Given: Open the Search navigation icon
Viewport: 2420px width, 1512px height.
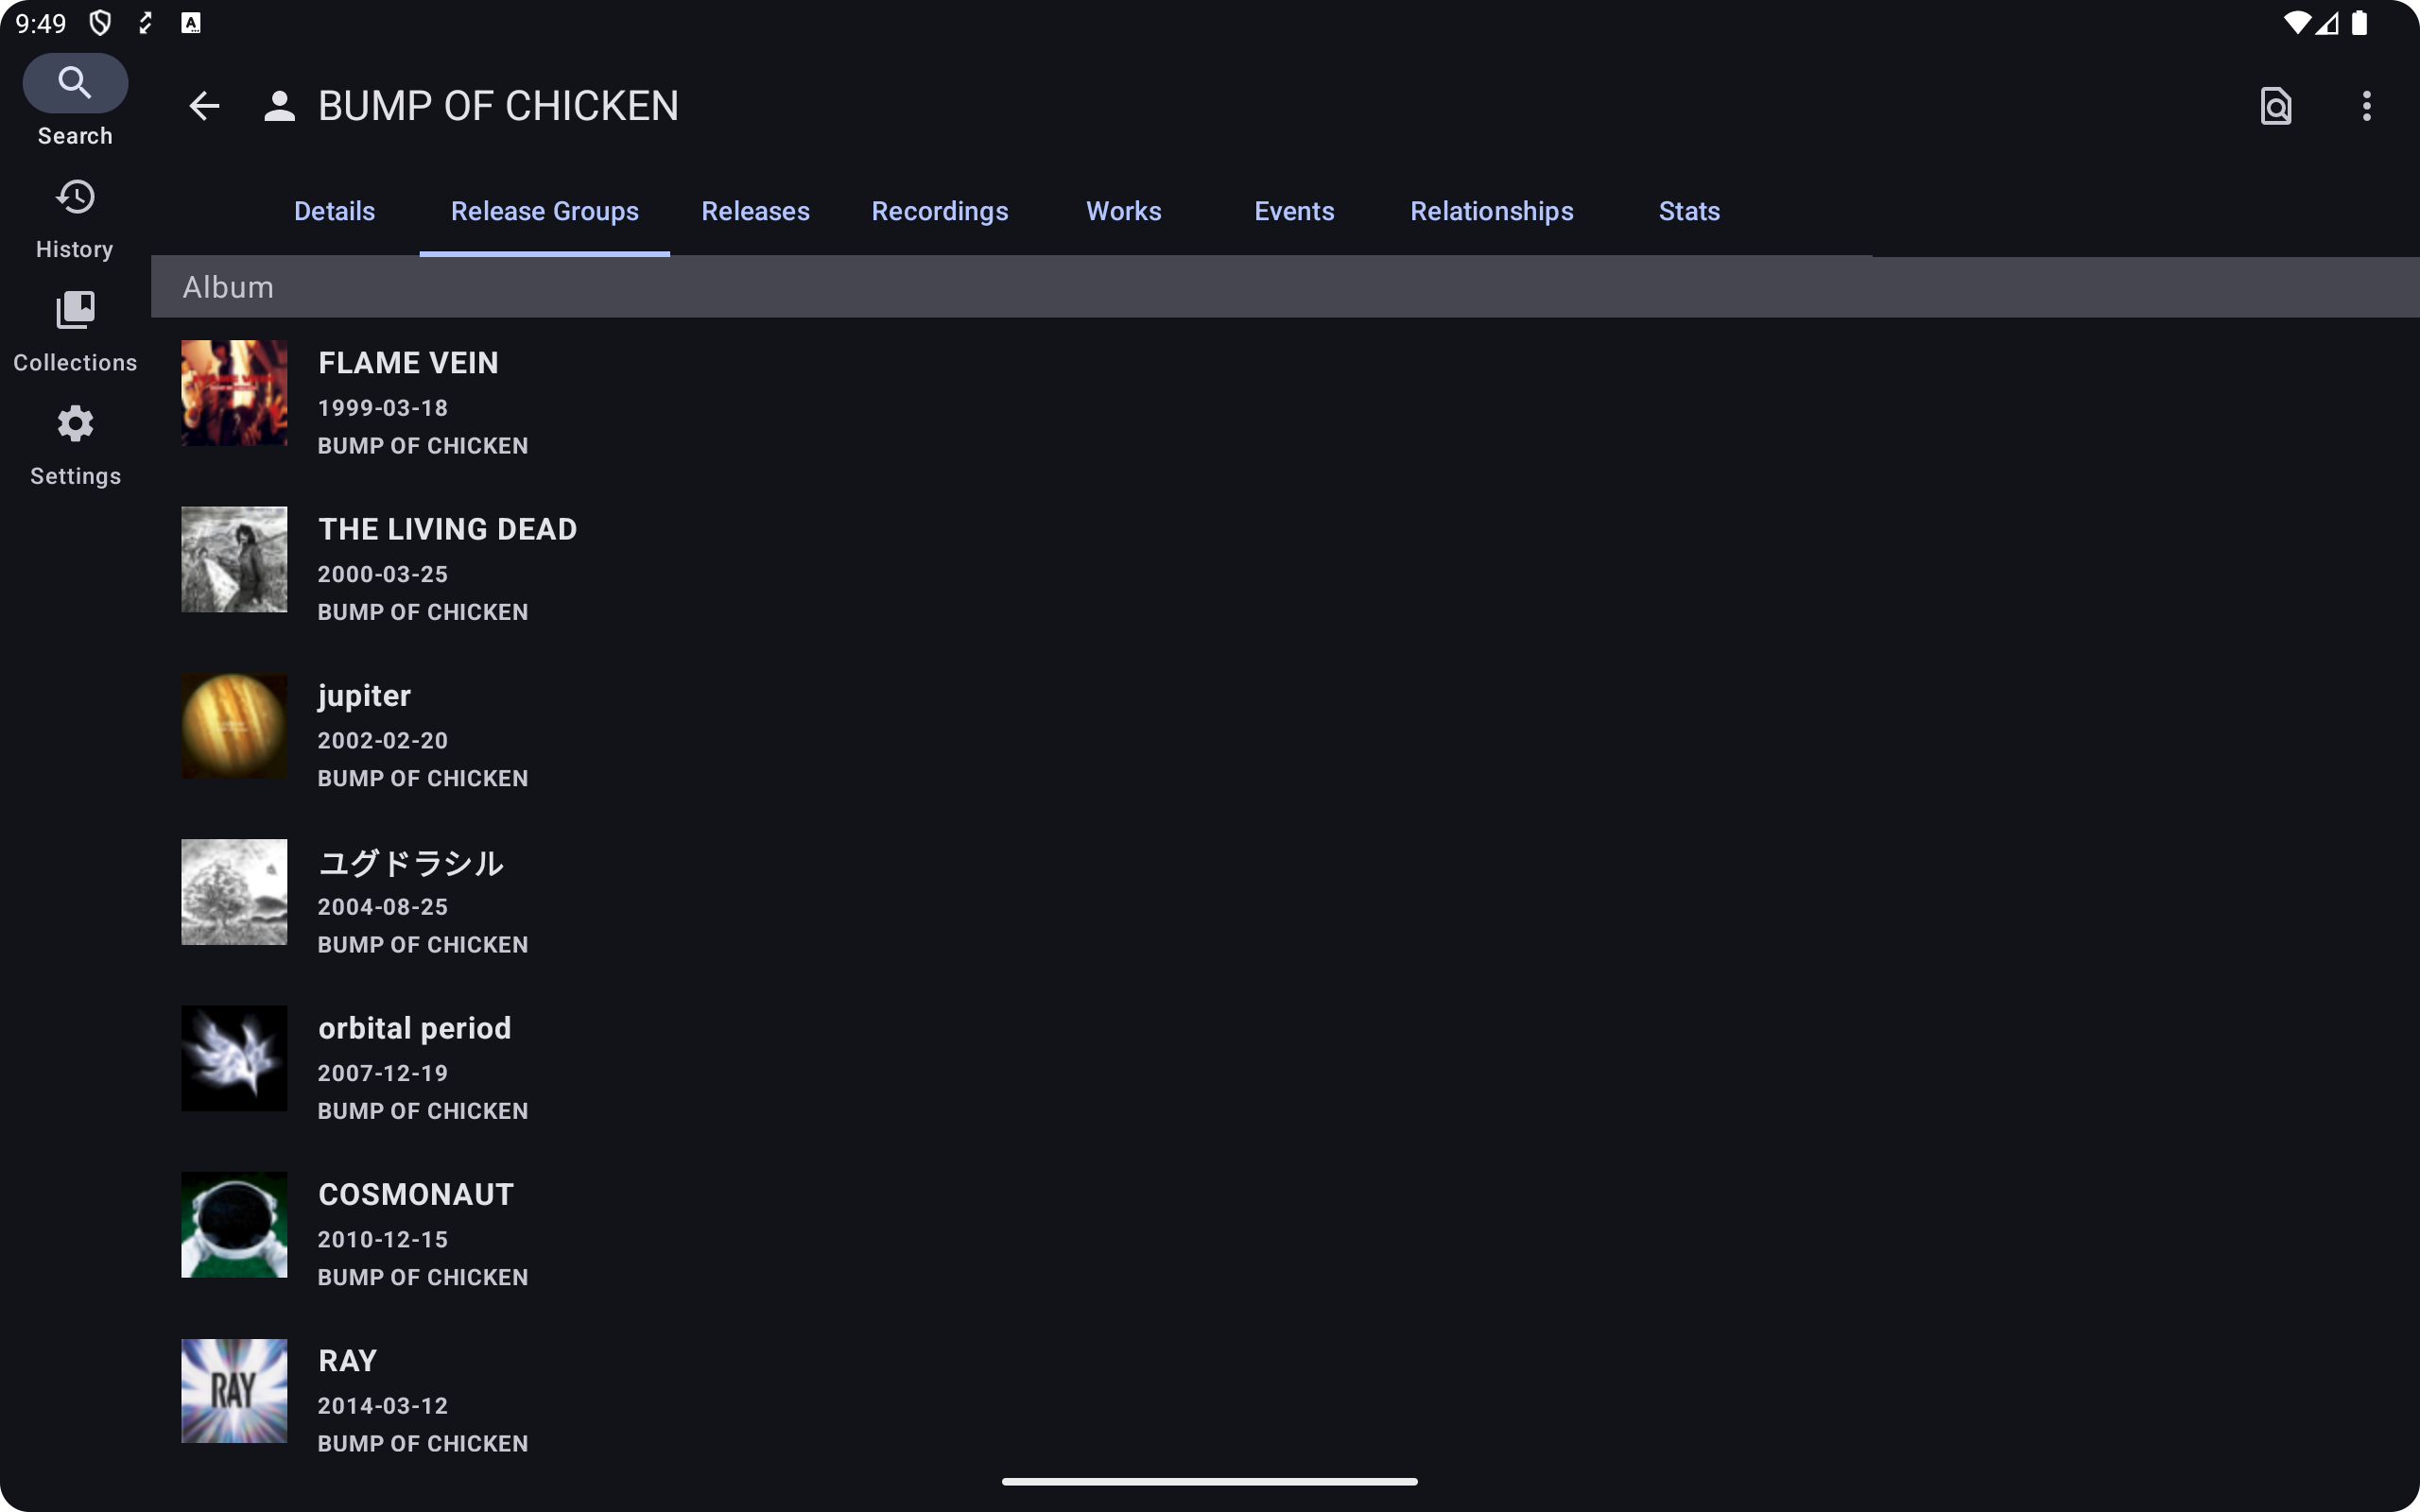Looking at the screenshot, I should click(75, 84).
